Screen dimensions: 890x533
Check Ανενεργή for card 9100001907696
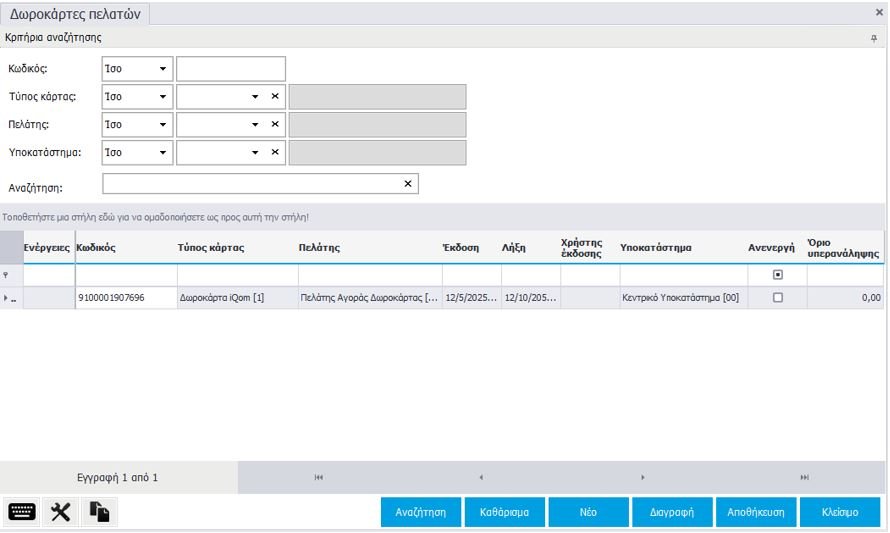[778, 298]
